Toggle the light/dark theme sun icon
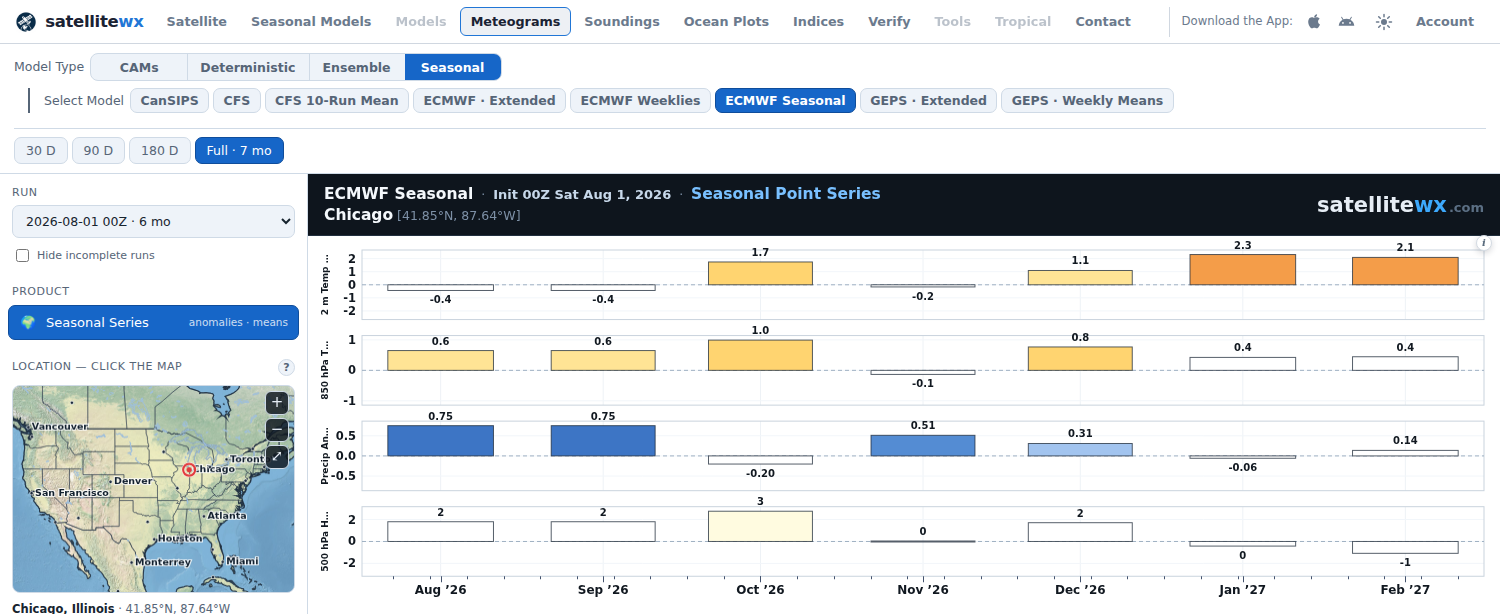The image size is (1500, 614). (x=1384, y=21)
